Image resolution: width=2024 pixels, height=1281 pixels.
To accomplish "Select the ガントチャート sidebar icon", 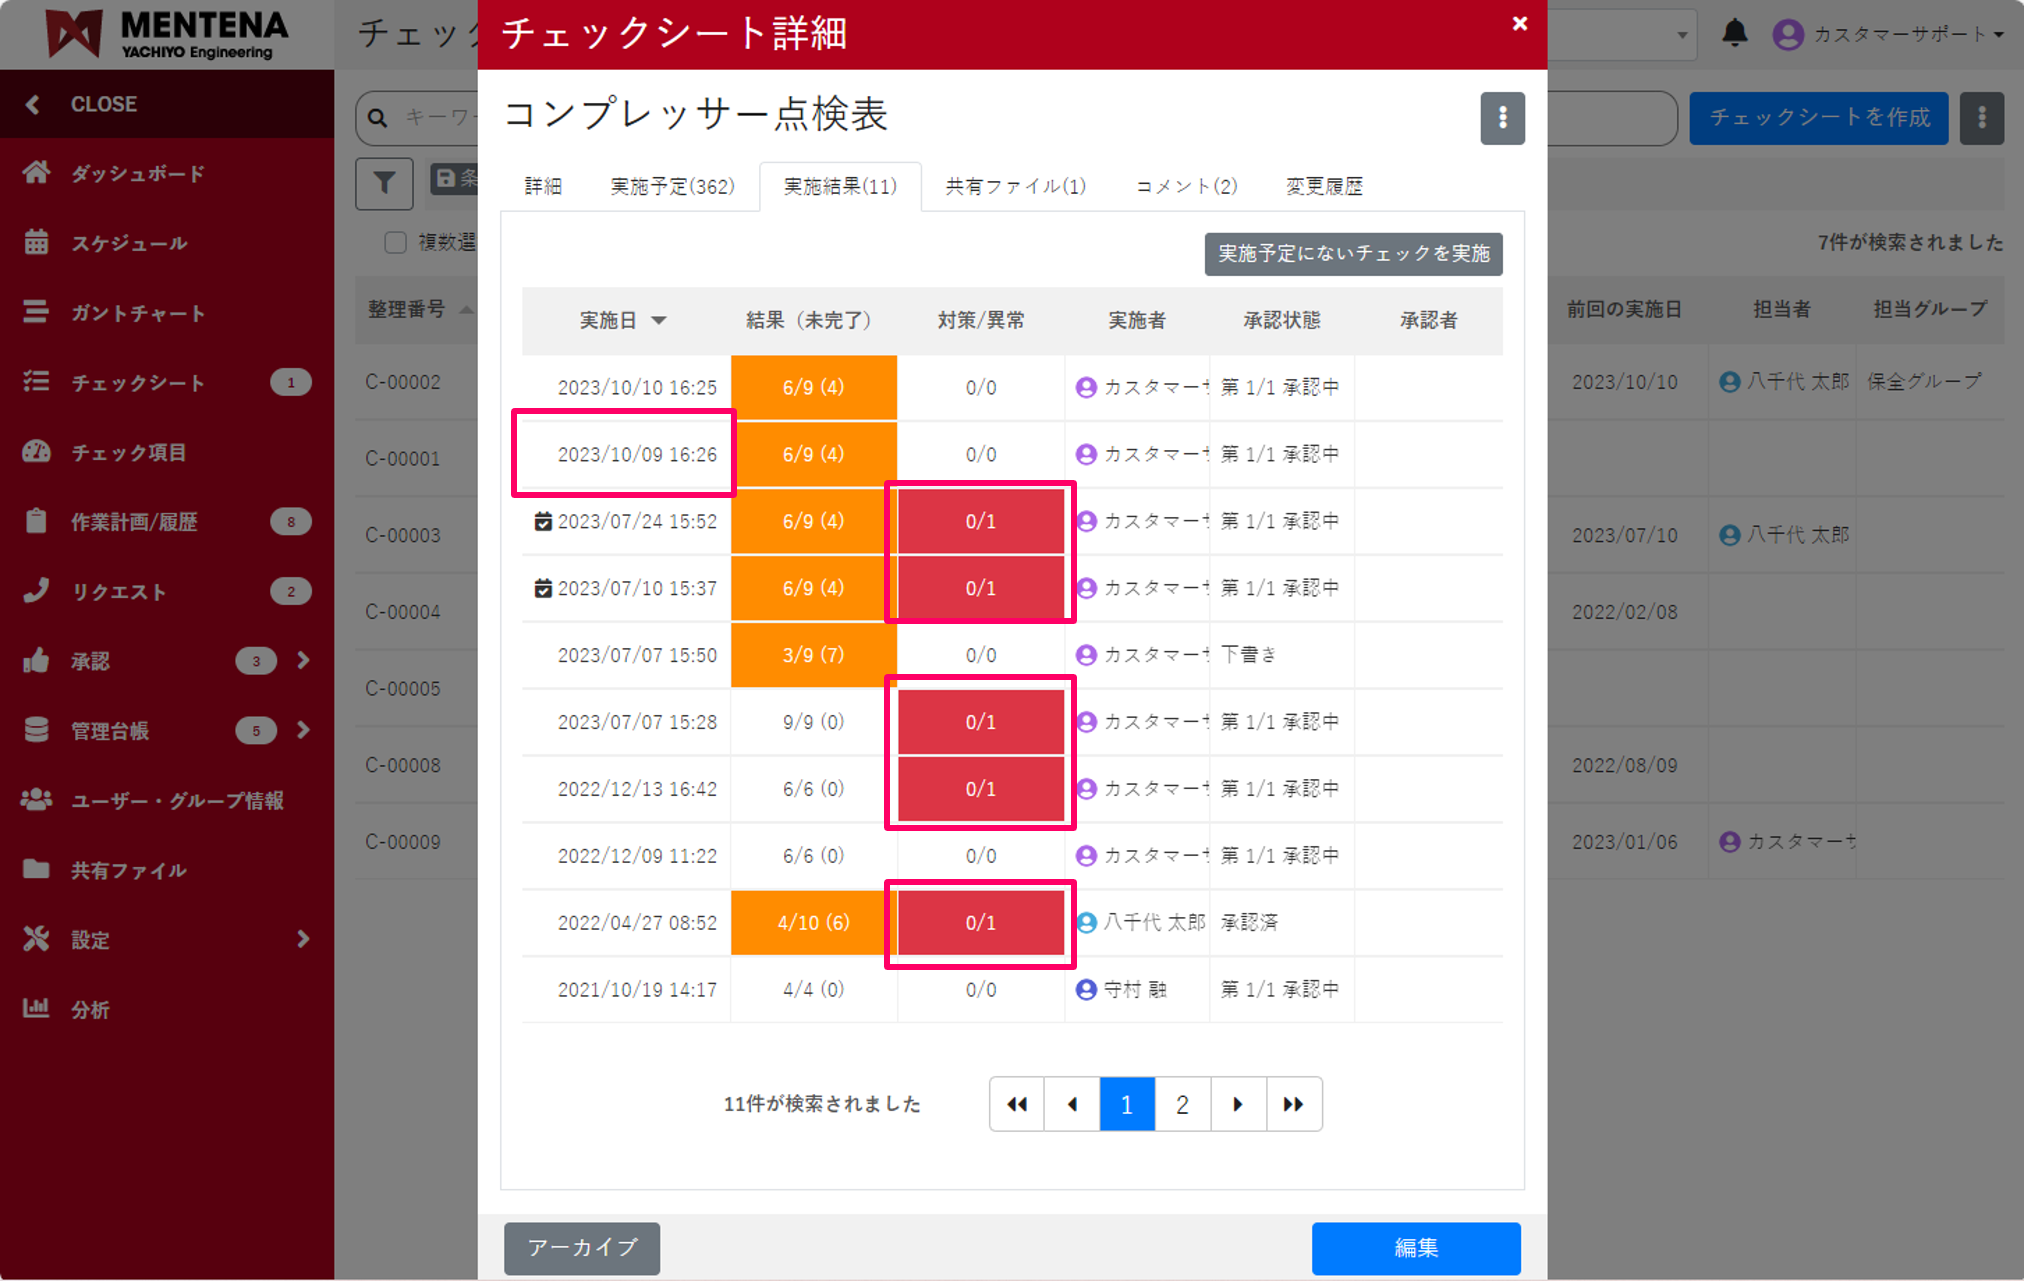I will point(37,312).
